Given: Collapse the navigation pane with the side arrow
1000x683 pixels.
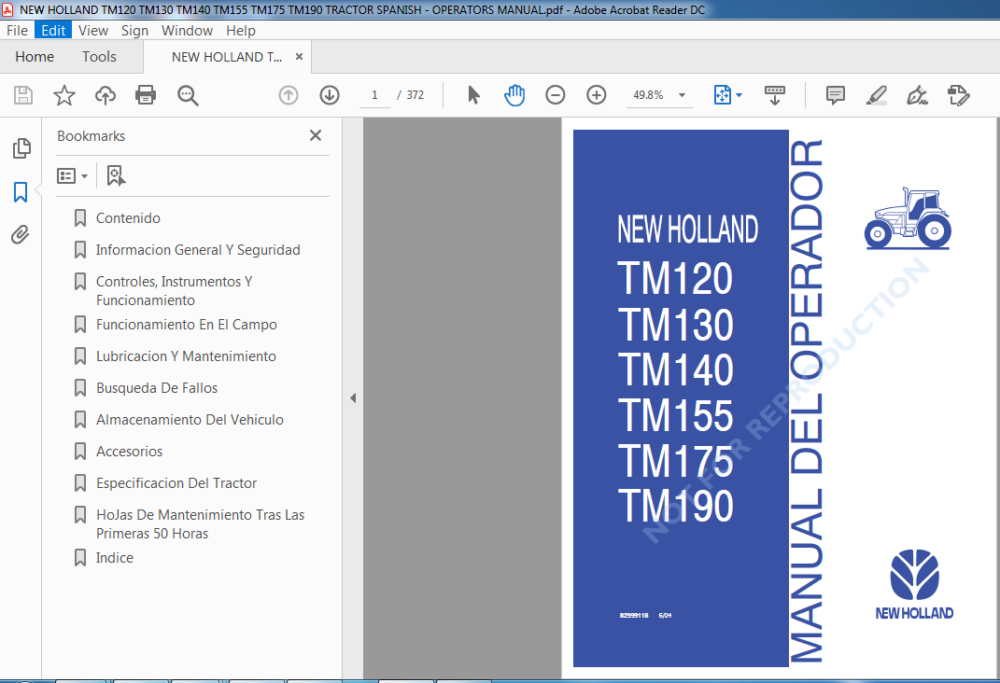Looking at the screenshot, I should pyautogui.click(x=353, y=398).
